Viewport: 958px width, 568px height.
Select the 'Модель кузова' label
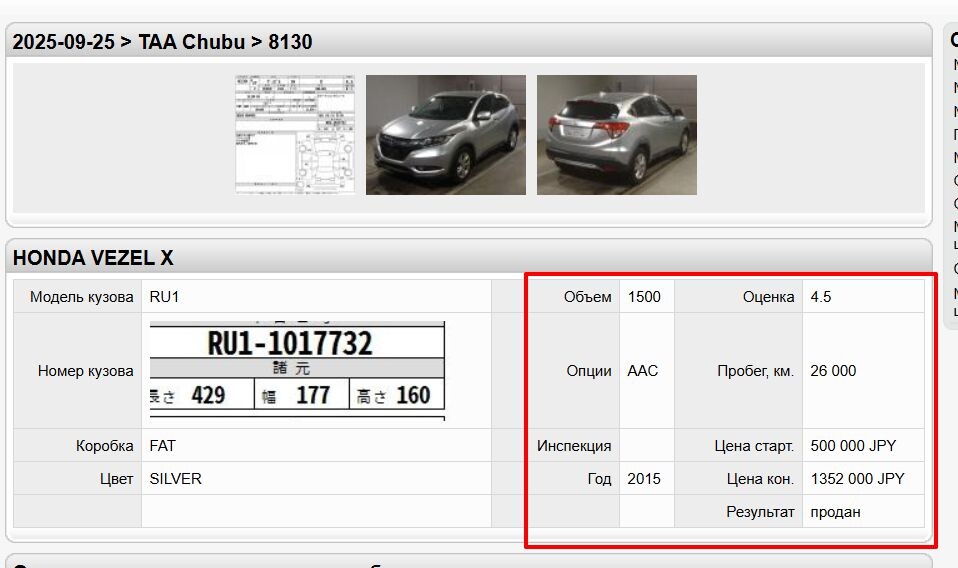pyautogui.click(x=82, y=297)
